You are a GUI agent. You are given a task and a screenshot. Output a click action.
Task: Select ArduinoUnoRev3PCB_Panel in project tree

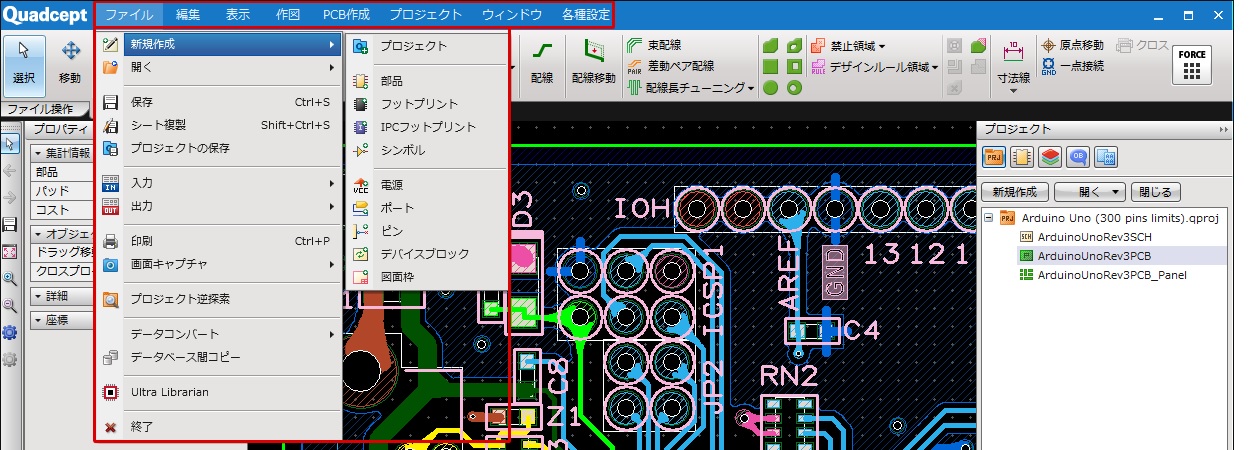1102,274
